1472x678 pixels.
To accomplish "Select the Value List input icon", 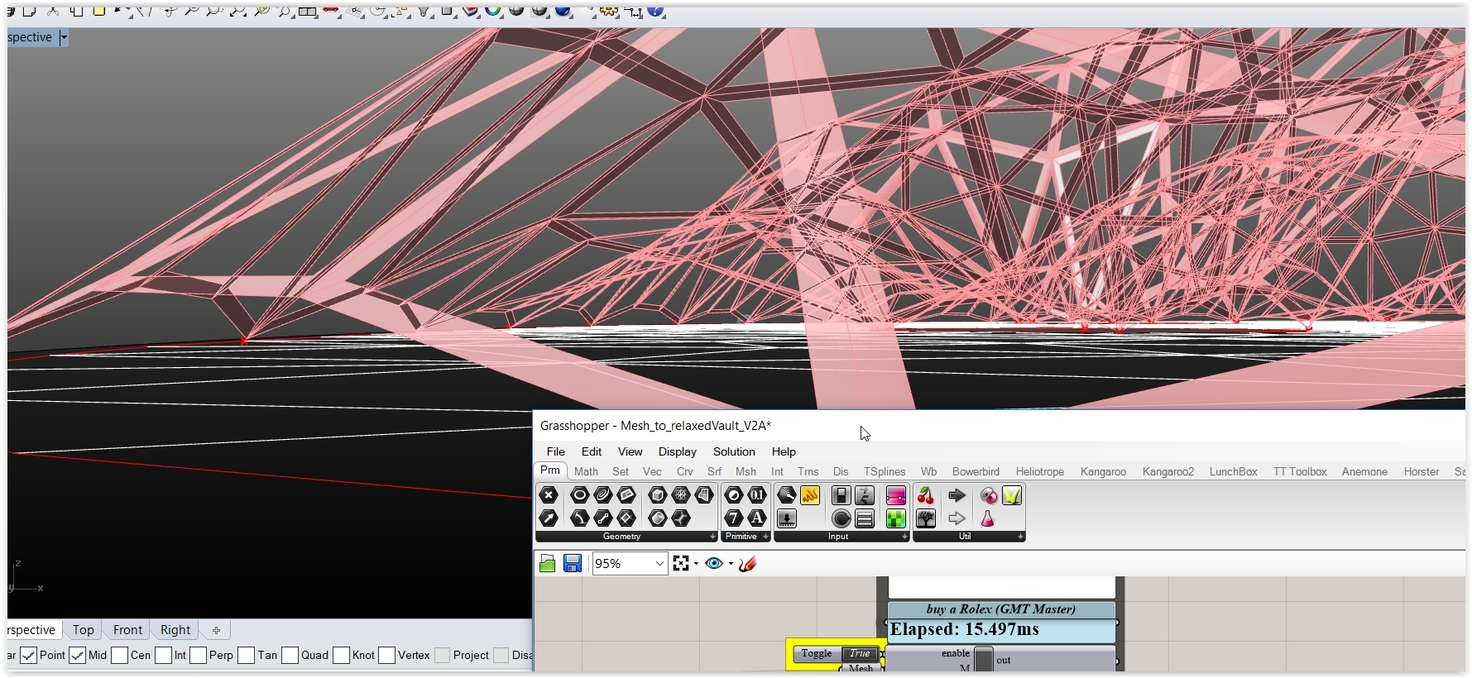I will click(x=865, y=518).
